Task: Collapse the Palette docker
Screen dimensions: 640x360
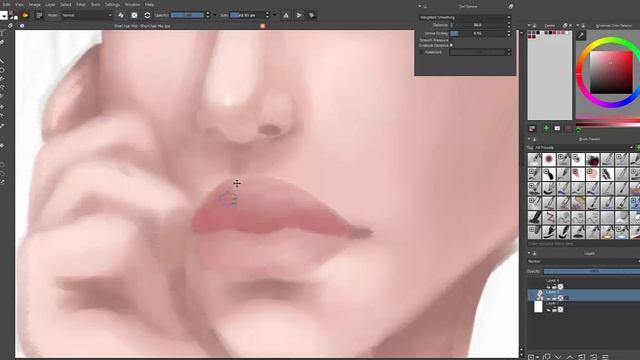Action: tap(529, 26)
